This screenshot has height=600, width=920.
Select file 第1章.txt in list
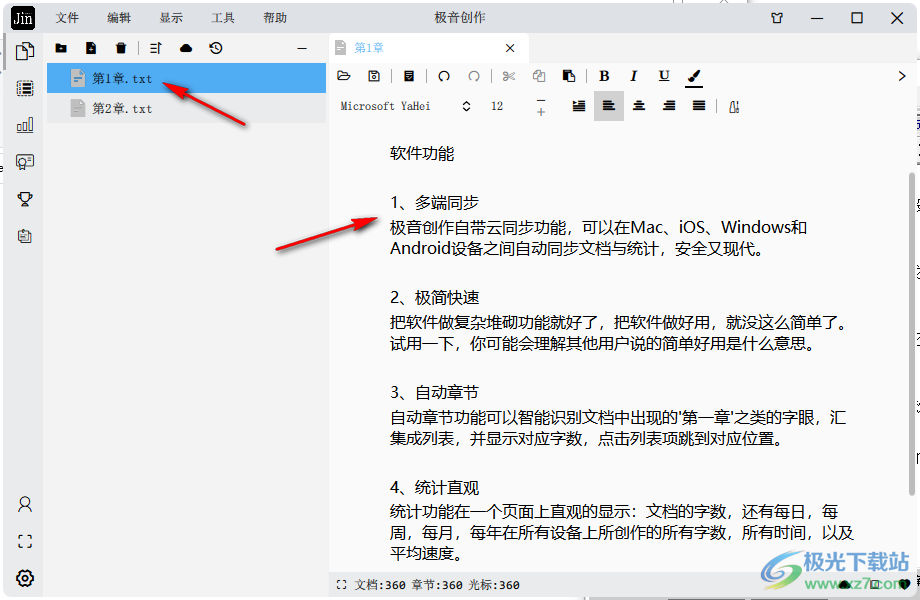pos(187,78)
